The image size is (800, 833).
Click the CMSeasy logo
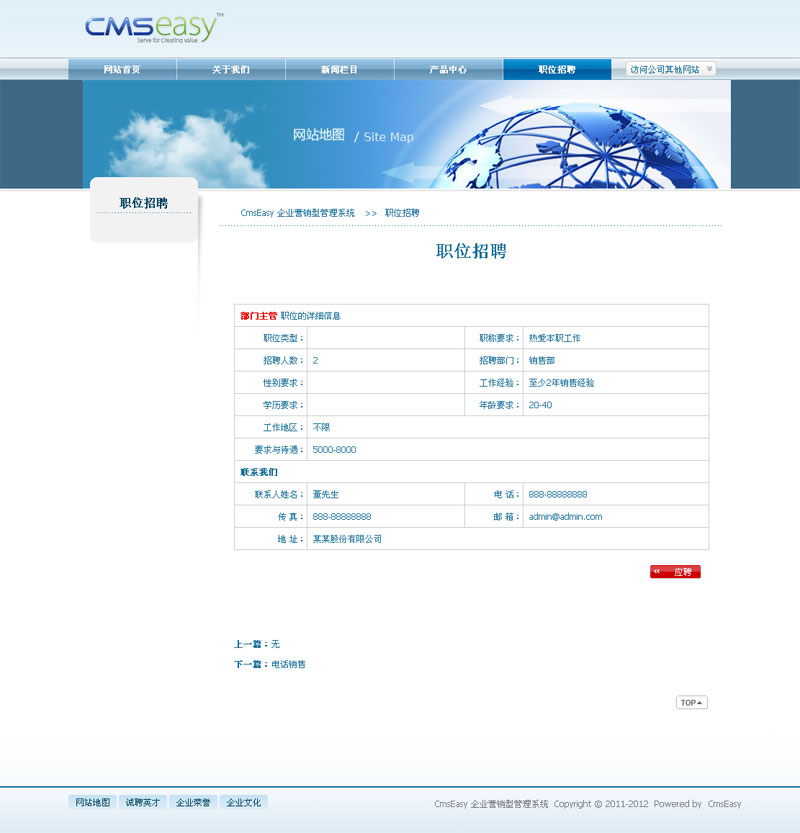click(152, 28)
